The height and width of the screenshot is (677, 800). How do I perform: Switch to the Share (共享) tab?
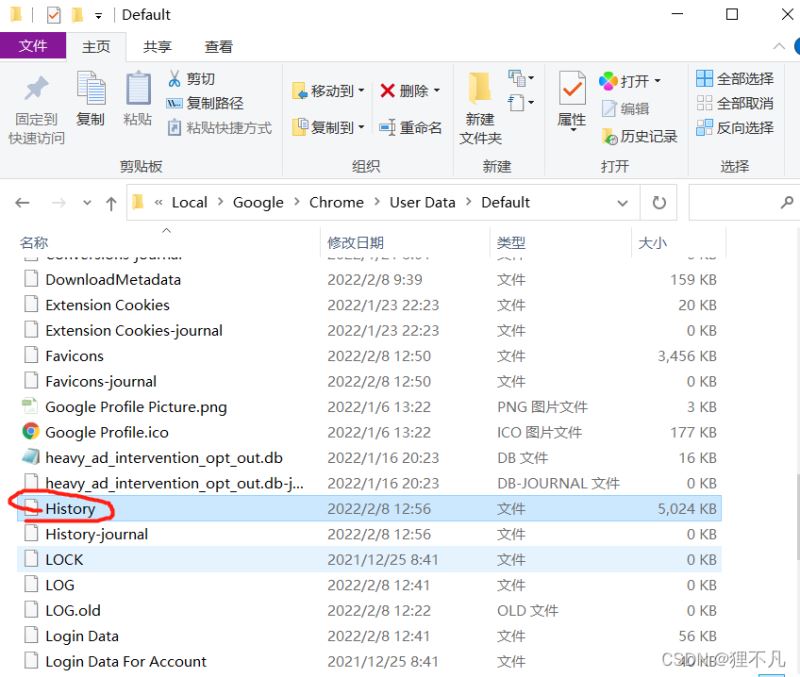pyautogui.click(x=157, y=47)
